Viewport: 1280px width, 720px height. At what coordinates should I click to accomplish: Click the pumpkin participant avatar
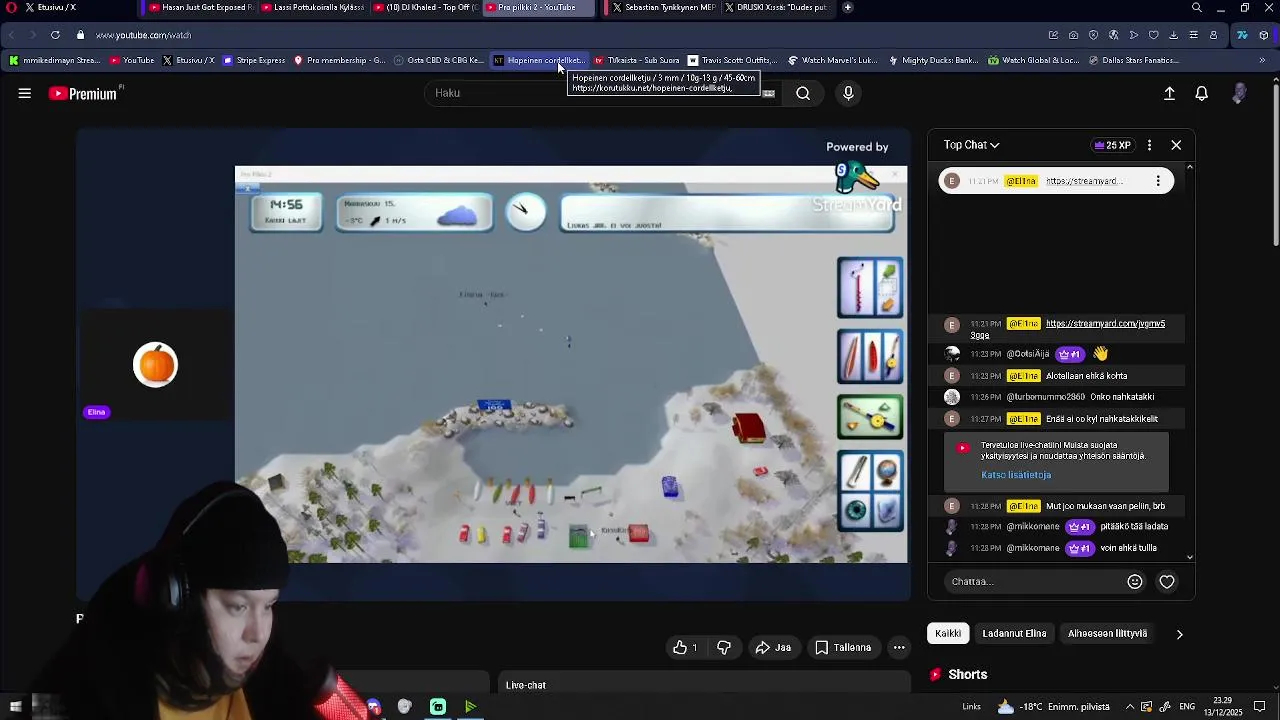tap(155, 365)
